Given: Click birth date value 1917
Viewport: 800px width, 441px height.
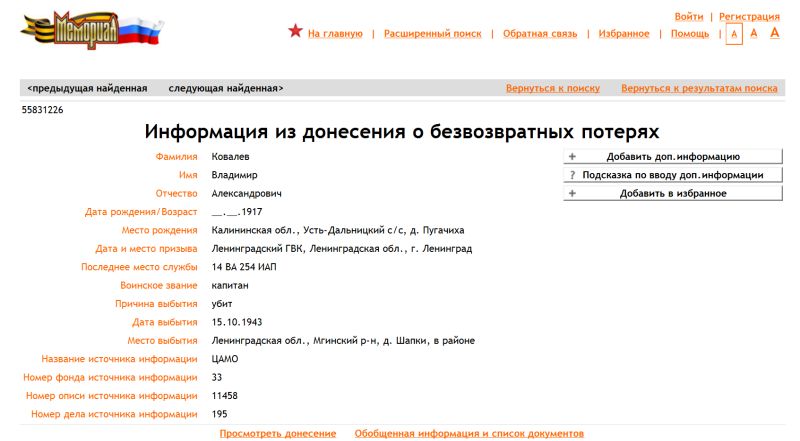Looking at the screenshot, I should point(237,212).
